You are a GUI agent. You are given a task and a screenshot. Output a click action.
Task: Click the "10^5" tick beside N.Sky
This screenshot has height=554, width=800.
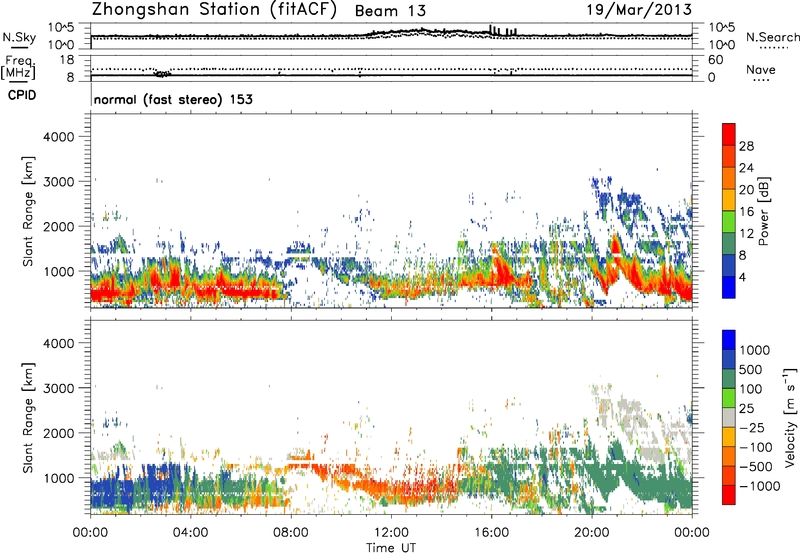pyautogui.click(x=61, y=28)
